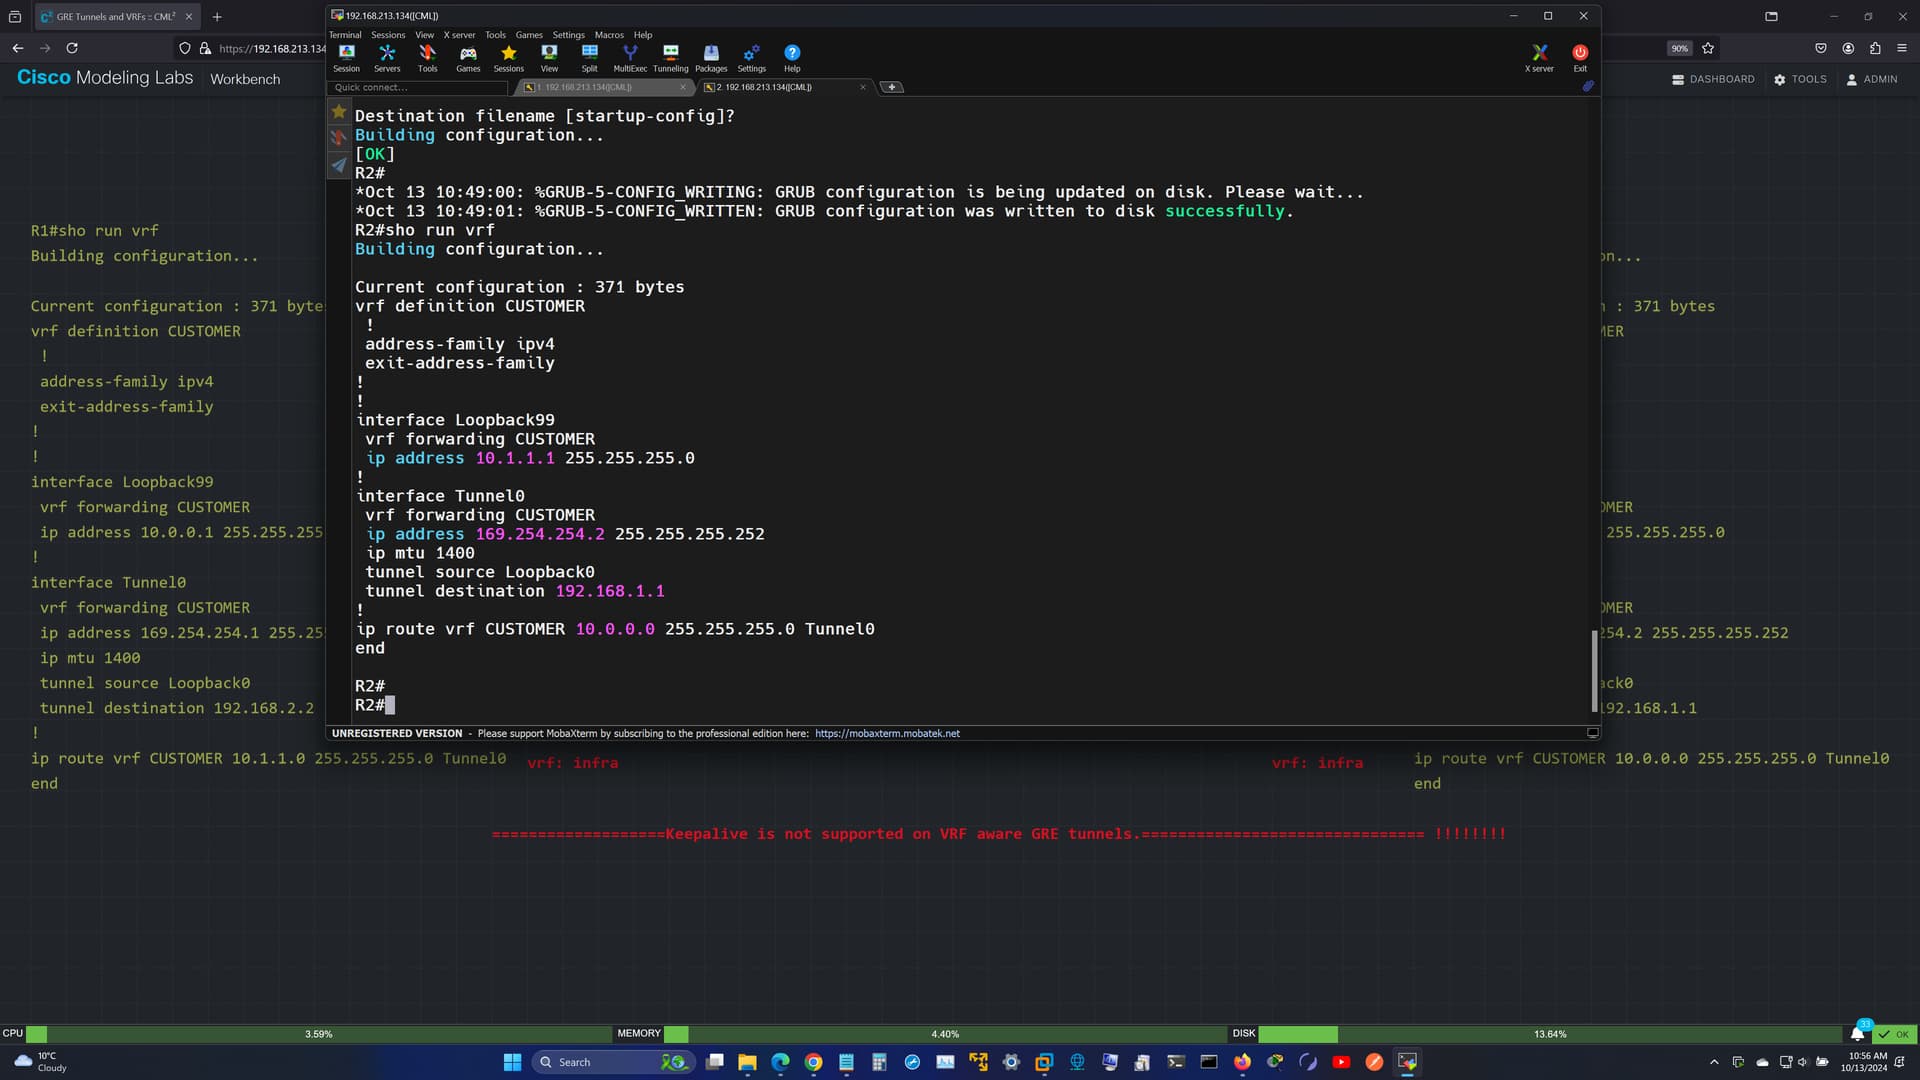
Task: Open a new terminal tab with plus button
Action: (x=892, y=87)
